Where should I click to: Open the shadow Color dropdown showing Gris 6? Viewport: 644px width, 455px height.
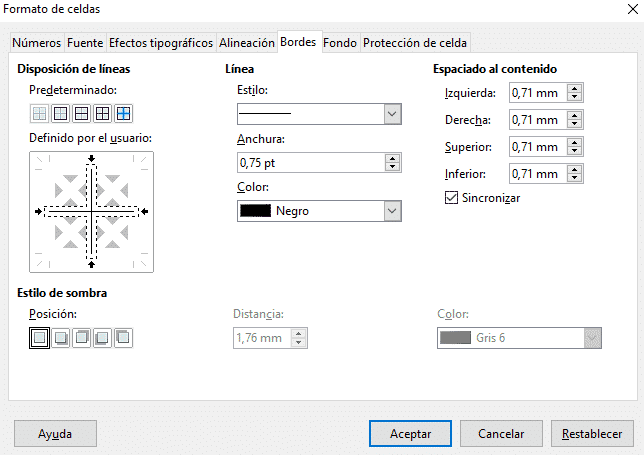point(519,338)
